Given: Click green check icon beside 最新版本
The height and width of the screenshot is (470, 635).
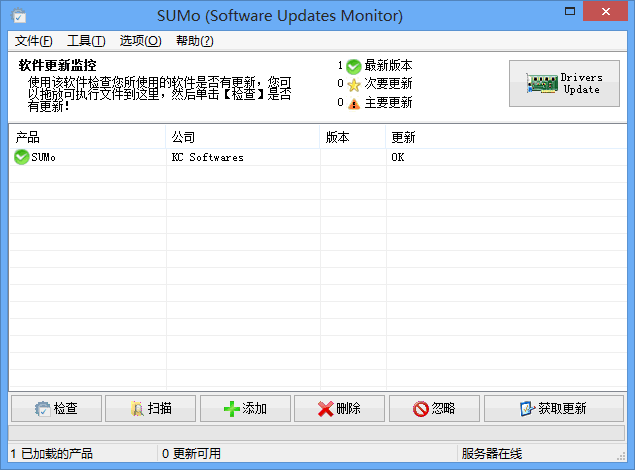Looking at the screenshot, I should (354, 67).
